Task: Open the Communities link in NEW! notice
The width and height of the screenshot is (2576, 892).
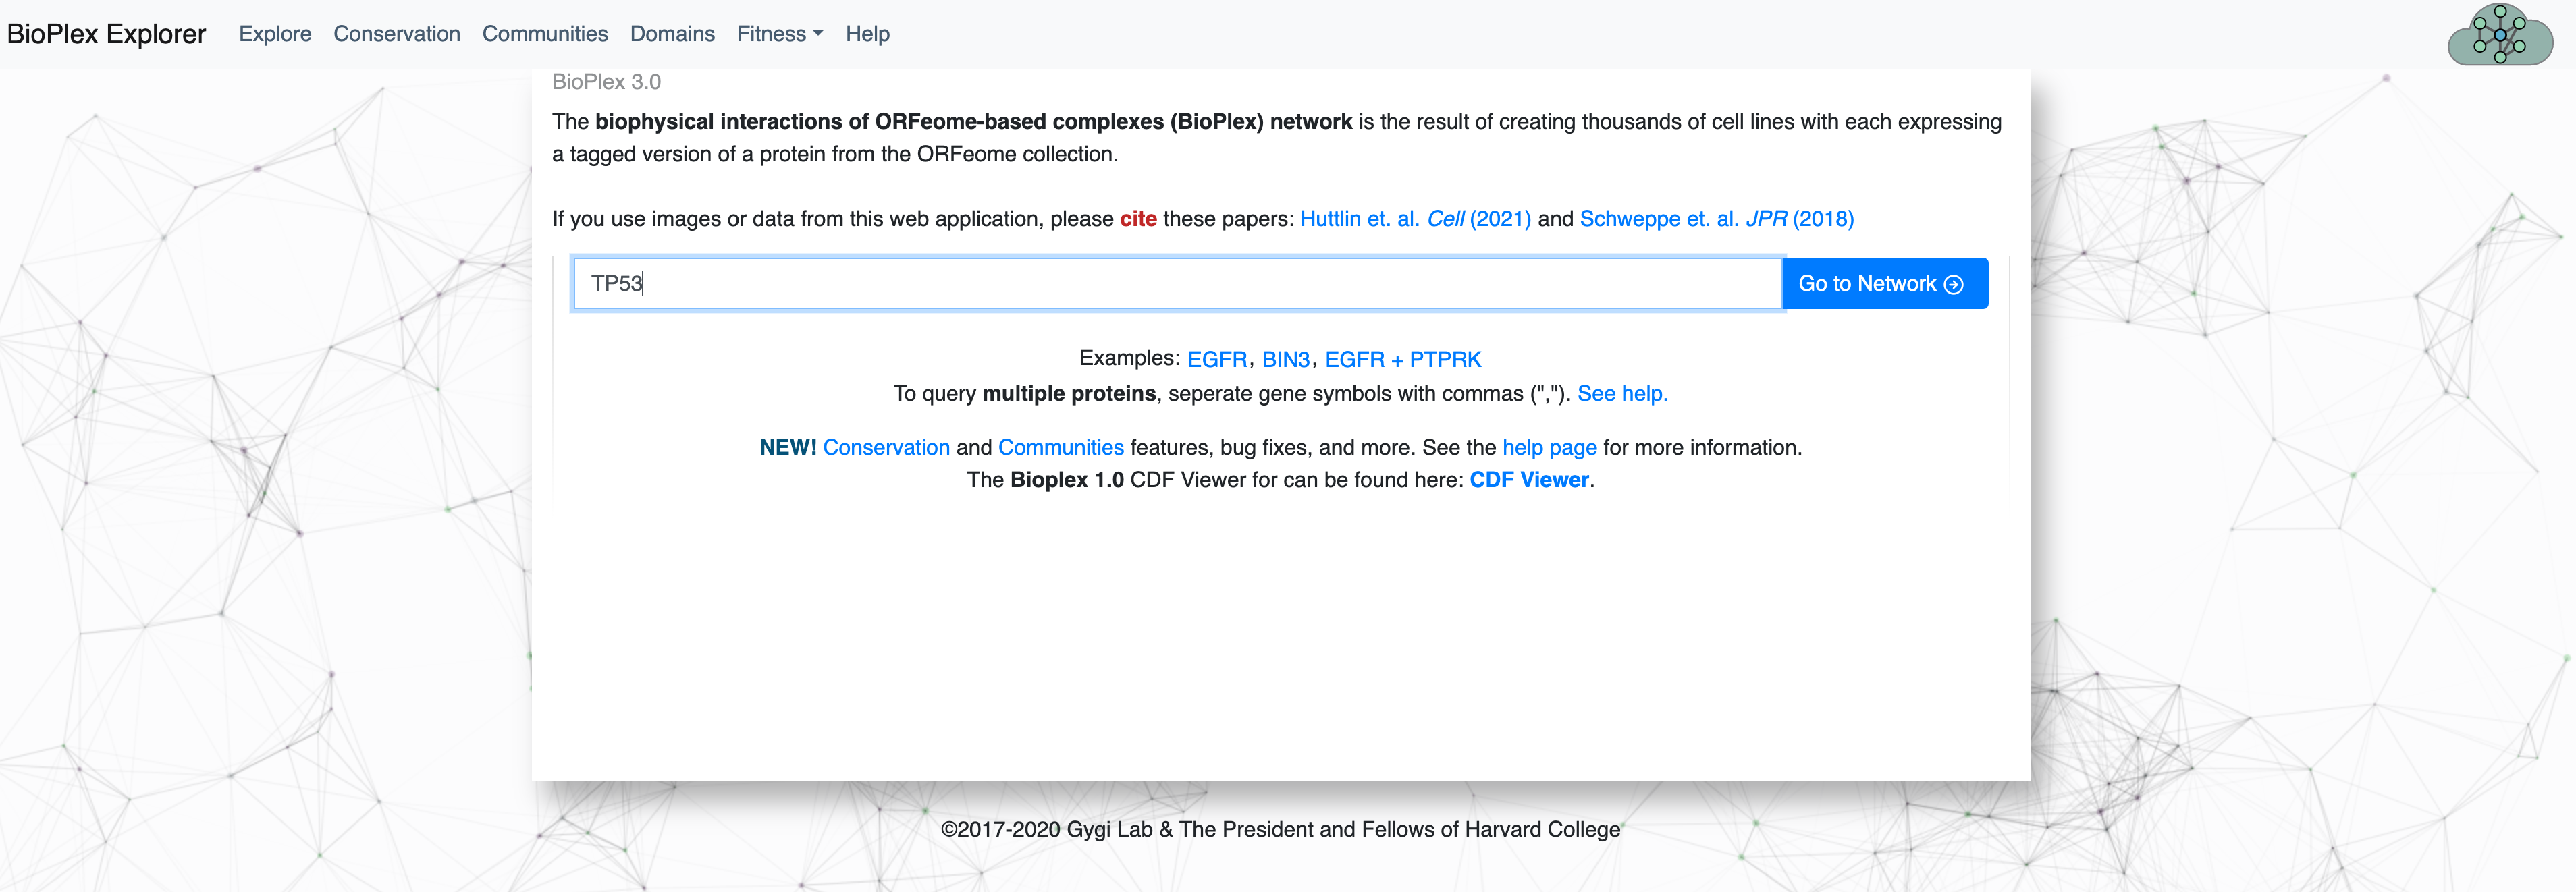Action: coord(1060,448)
